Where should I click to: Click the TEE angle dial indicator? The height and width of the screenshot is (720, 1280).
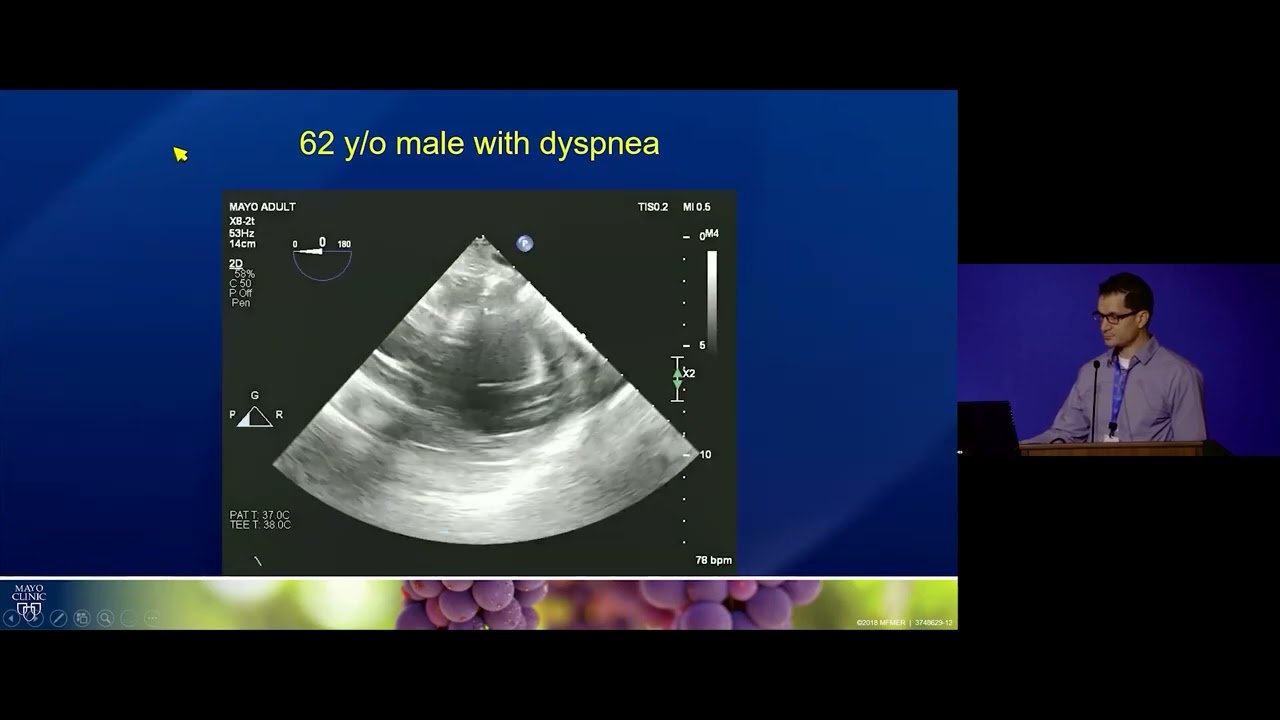click(x=322, y=258)
